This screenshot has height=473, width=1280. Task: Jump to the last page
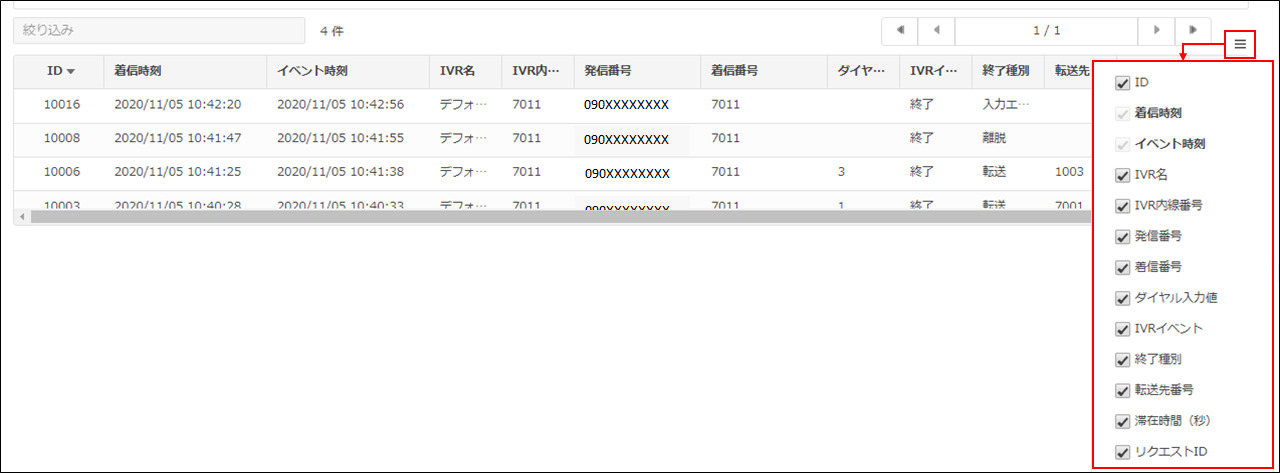click(1193, 31)
